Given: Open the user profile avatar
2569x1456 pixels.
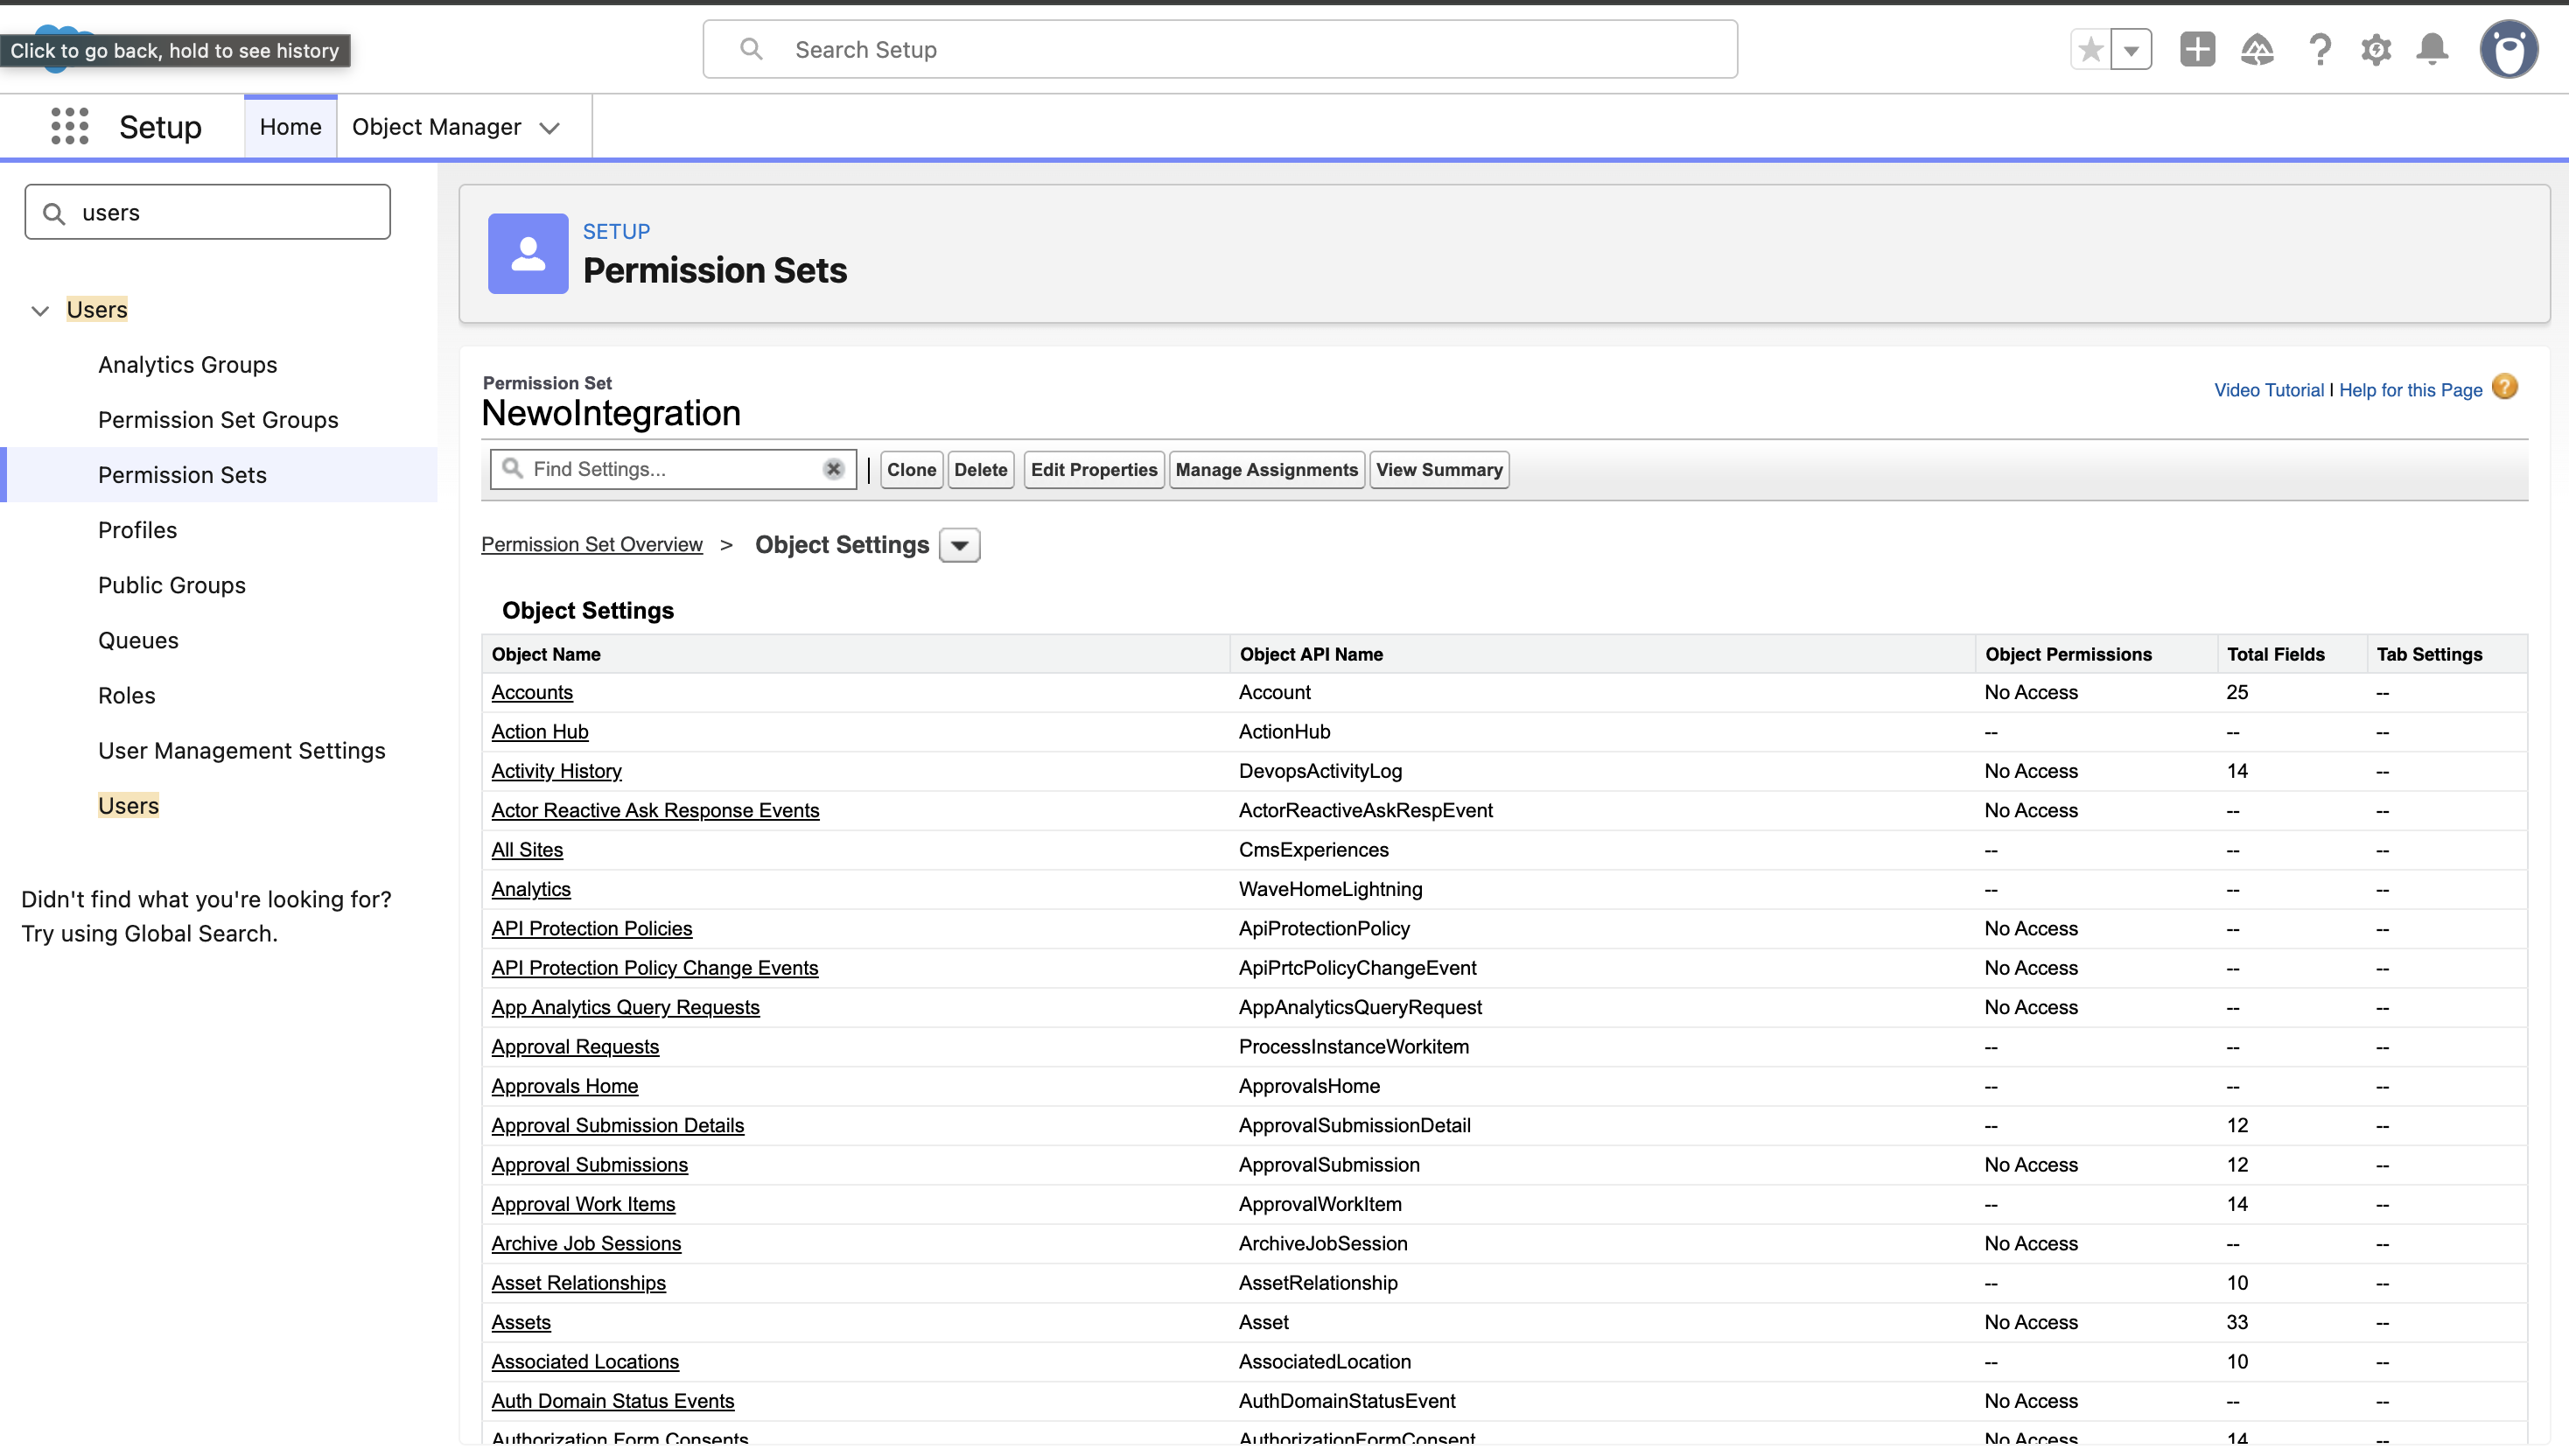Looking at the screenshot, I should (x=2508, y=49).
